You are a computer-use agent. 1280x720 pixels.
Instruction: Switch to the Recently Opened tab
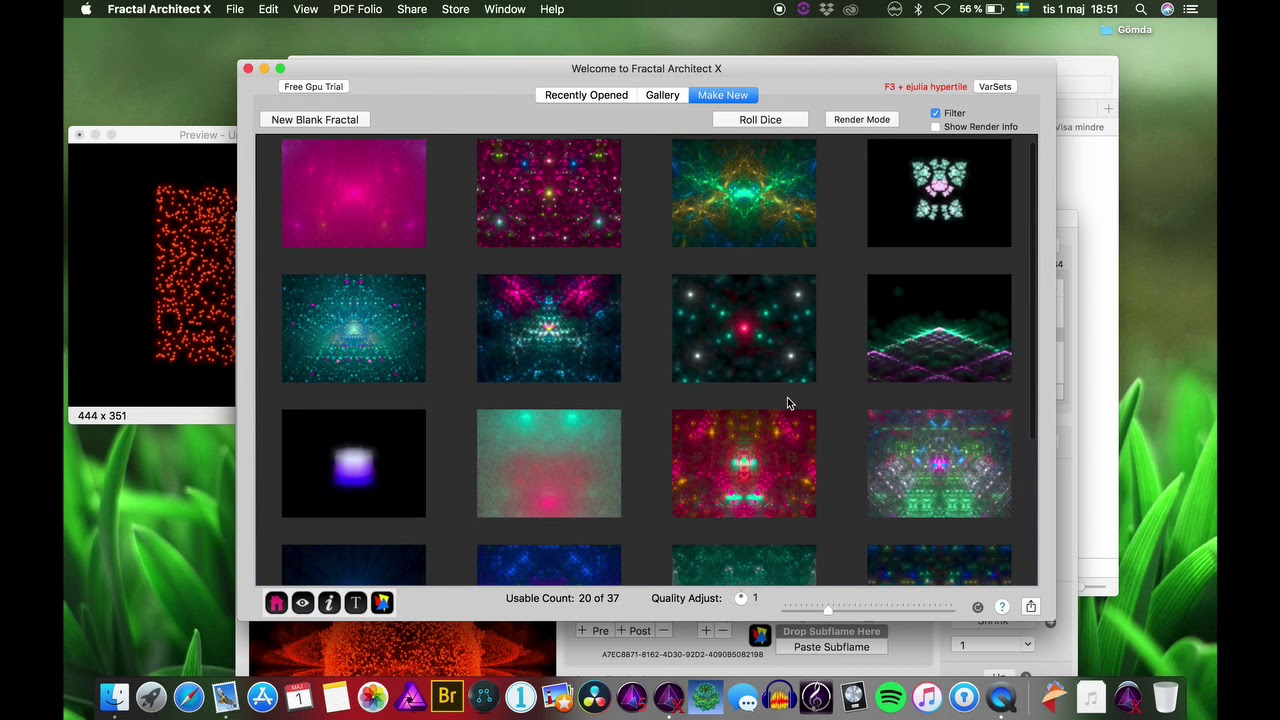pos(586,95)
